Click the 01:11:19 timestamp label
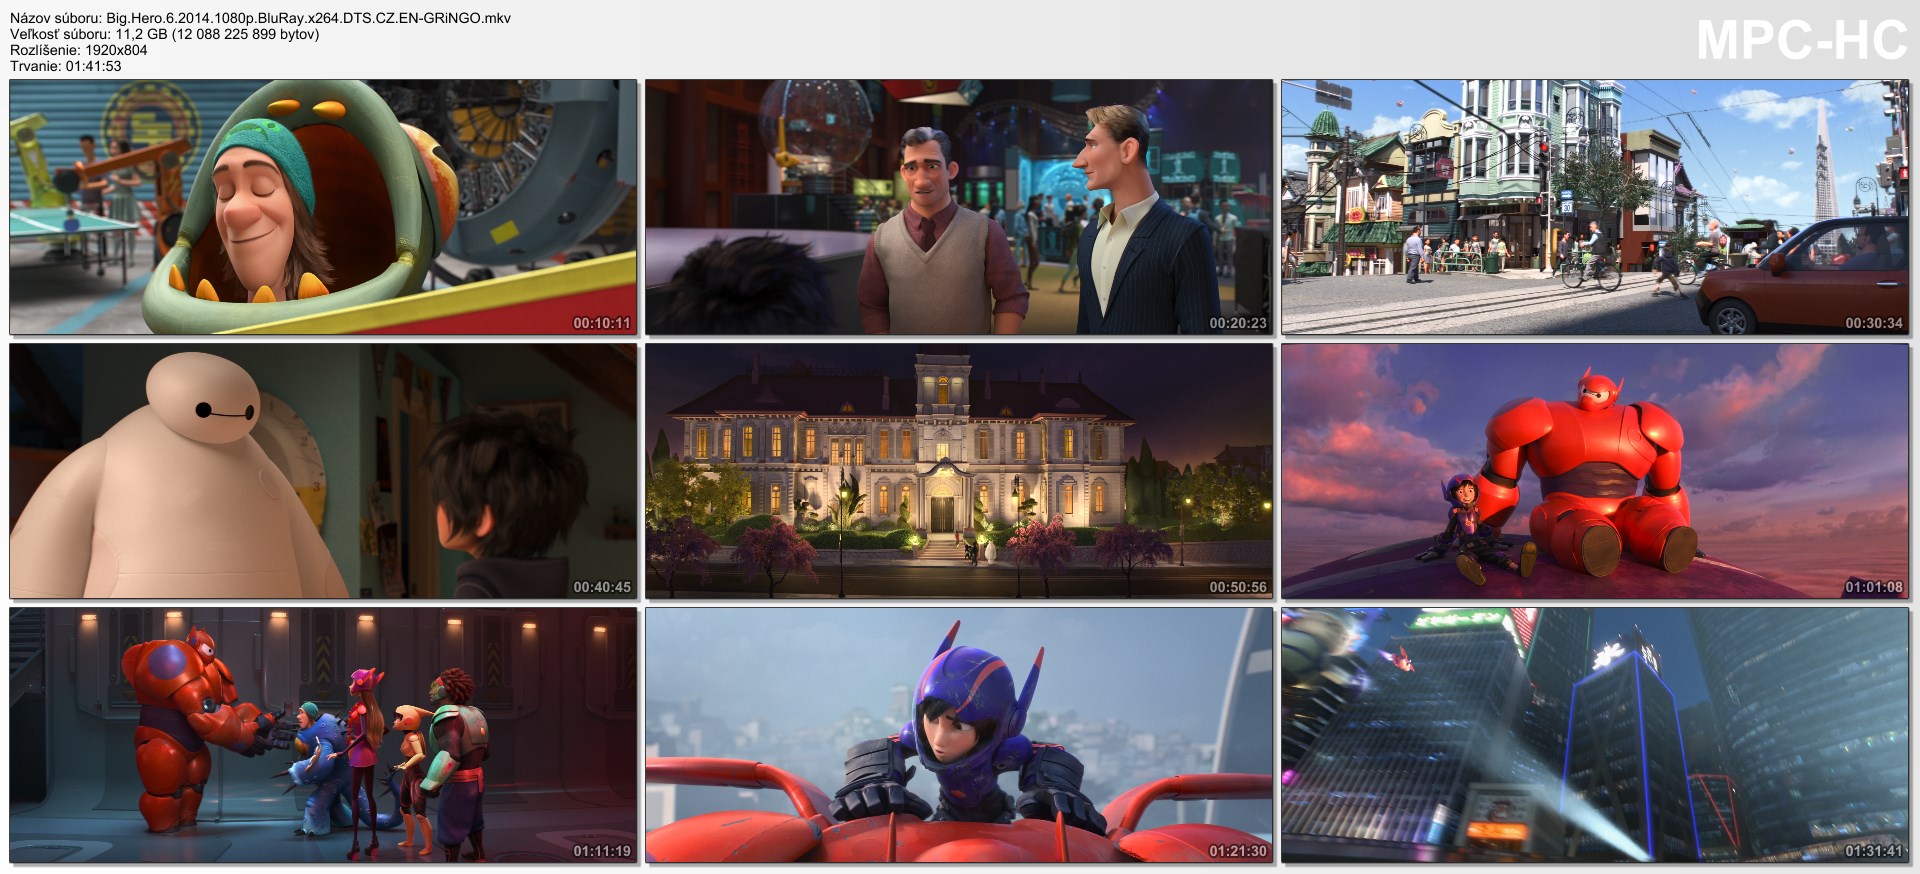Image resolution: width=1920 pixels, height=874 pixels. coord(601,851)
